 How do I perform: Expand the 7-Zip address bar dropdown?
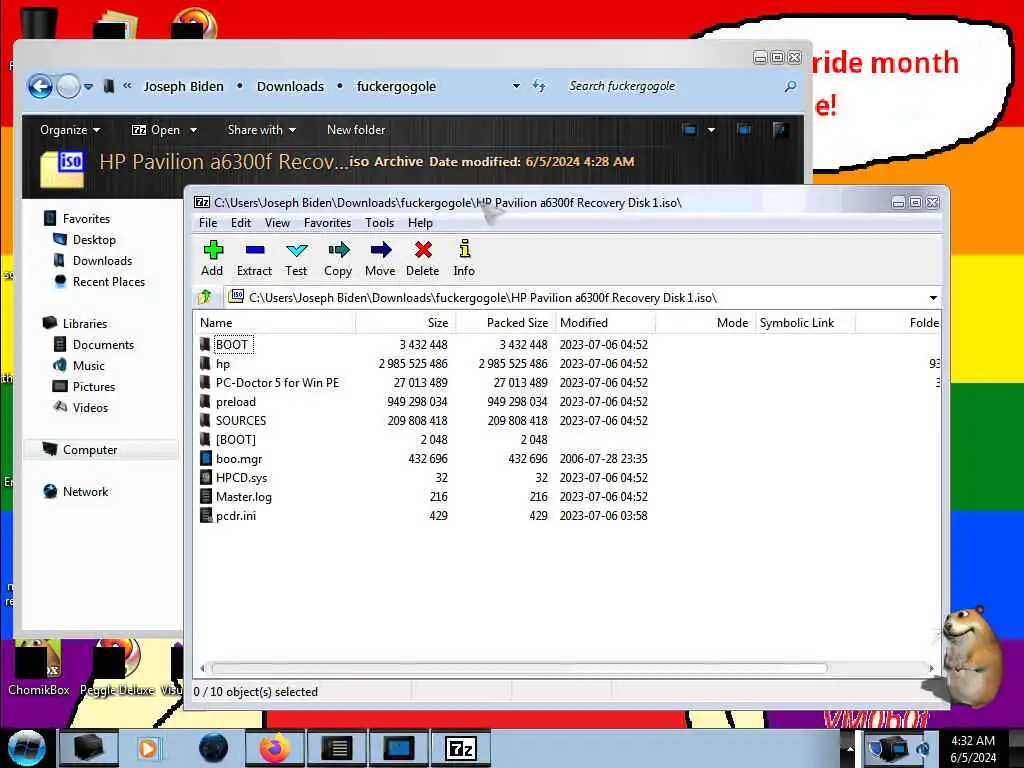click(933, 298)
